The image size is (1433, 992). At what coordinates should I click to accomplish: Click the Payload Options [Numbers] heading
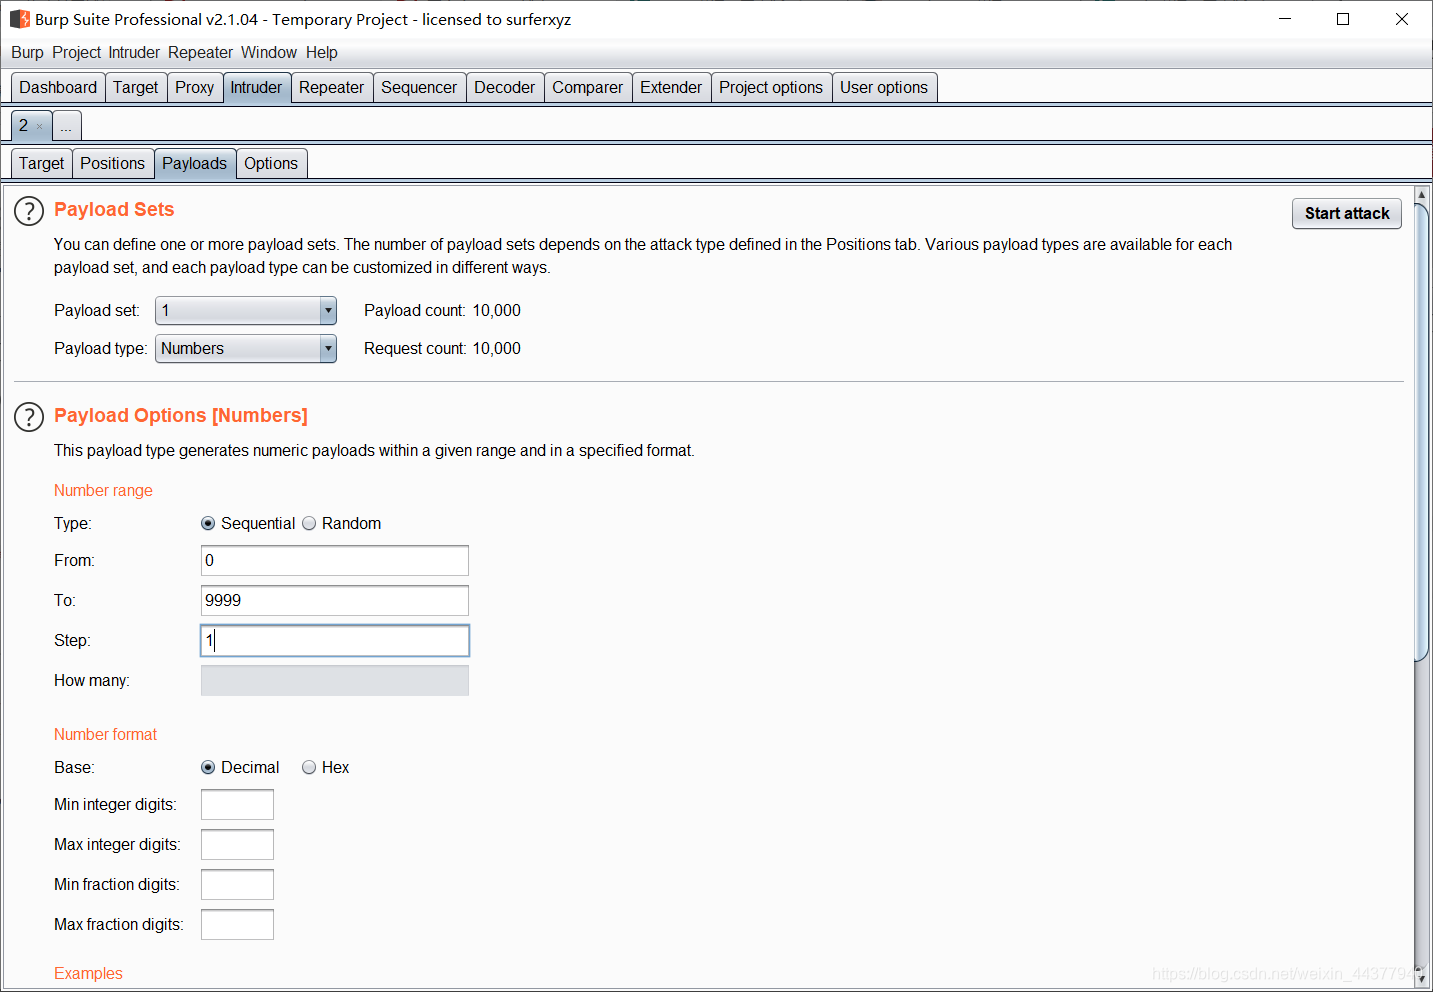click(x=181, y=415)
